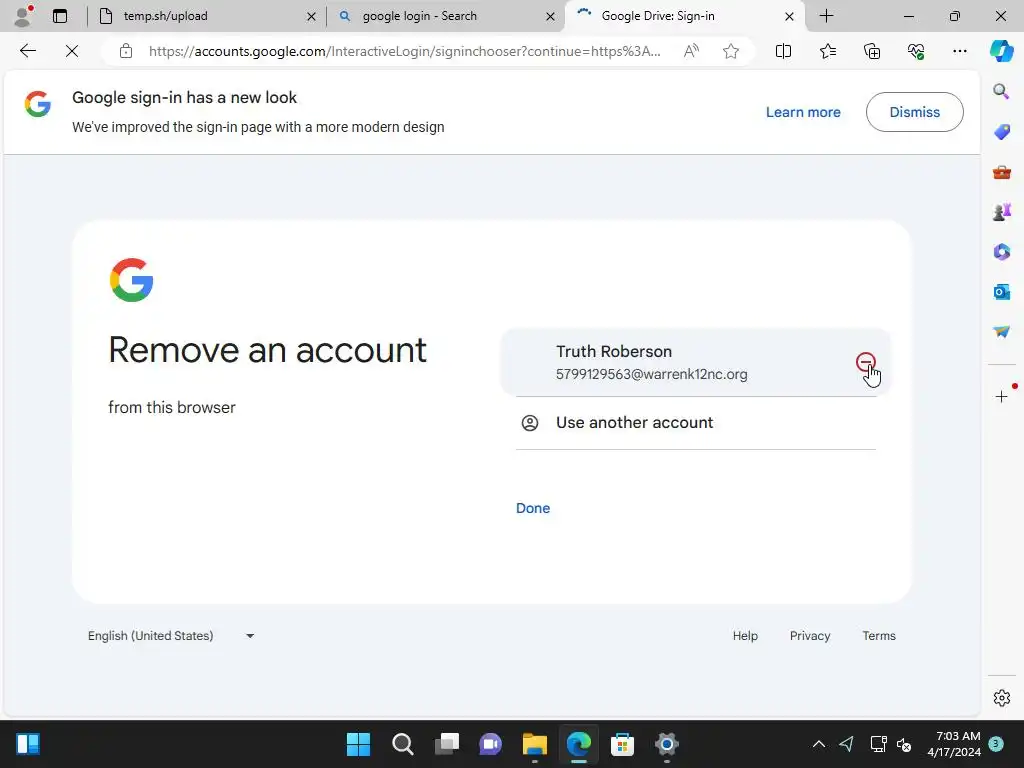Open taskbar Search
This screenshot has height=768, width=1024.
pyautogui.click(x=402, y=744)
